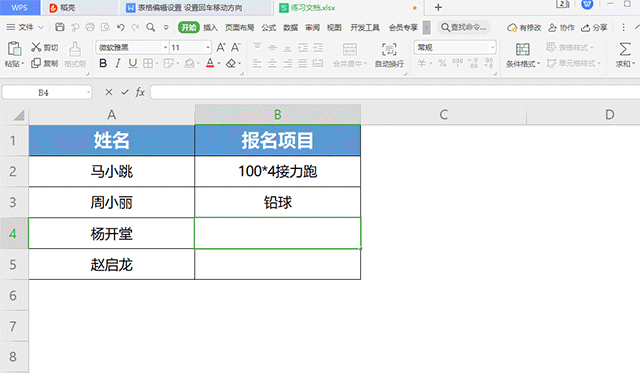Image resolution: width=640 pixels, height=373 pixels.
Task: Click the select-all corner triangle
Action: pos(18,115)
